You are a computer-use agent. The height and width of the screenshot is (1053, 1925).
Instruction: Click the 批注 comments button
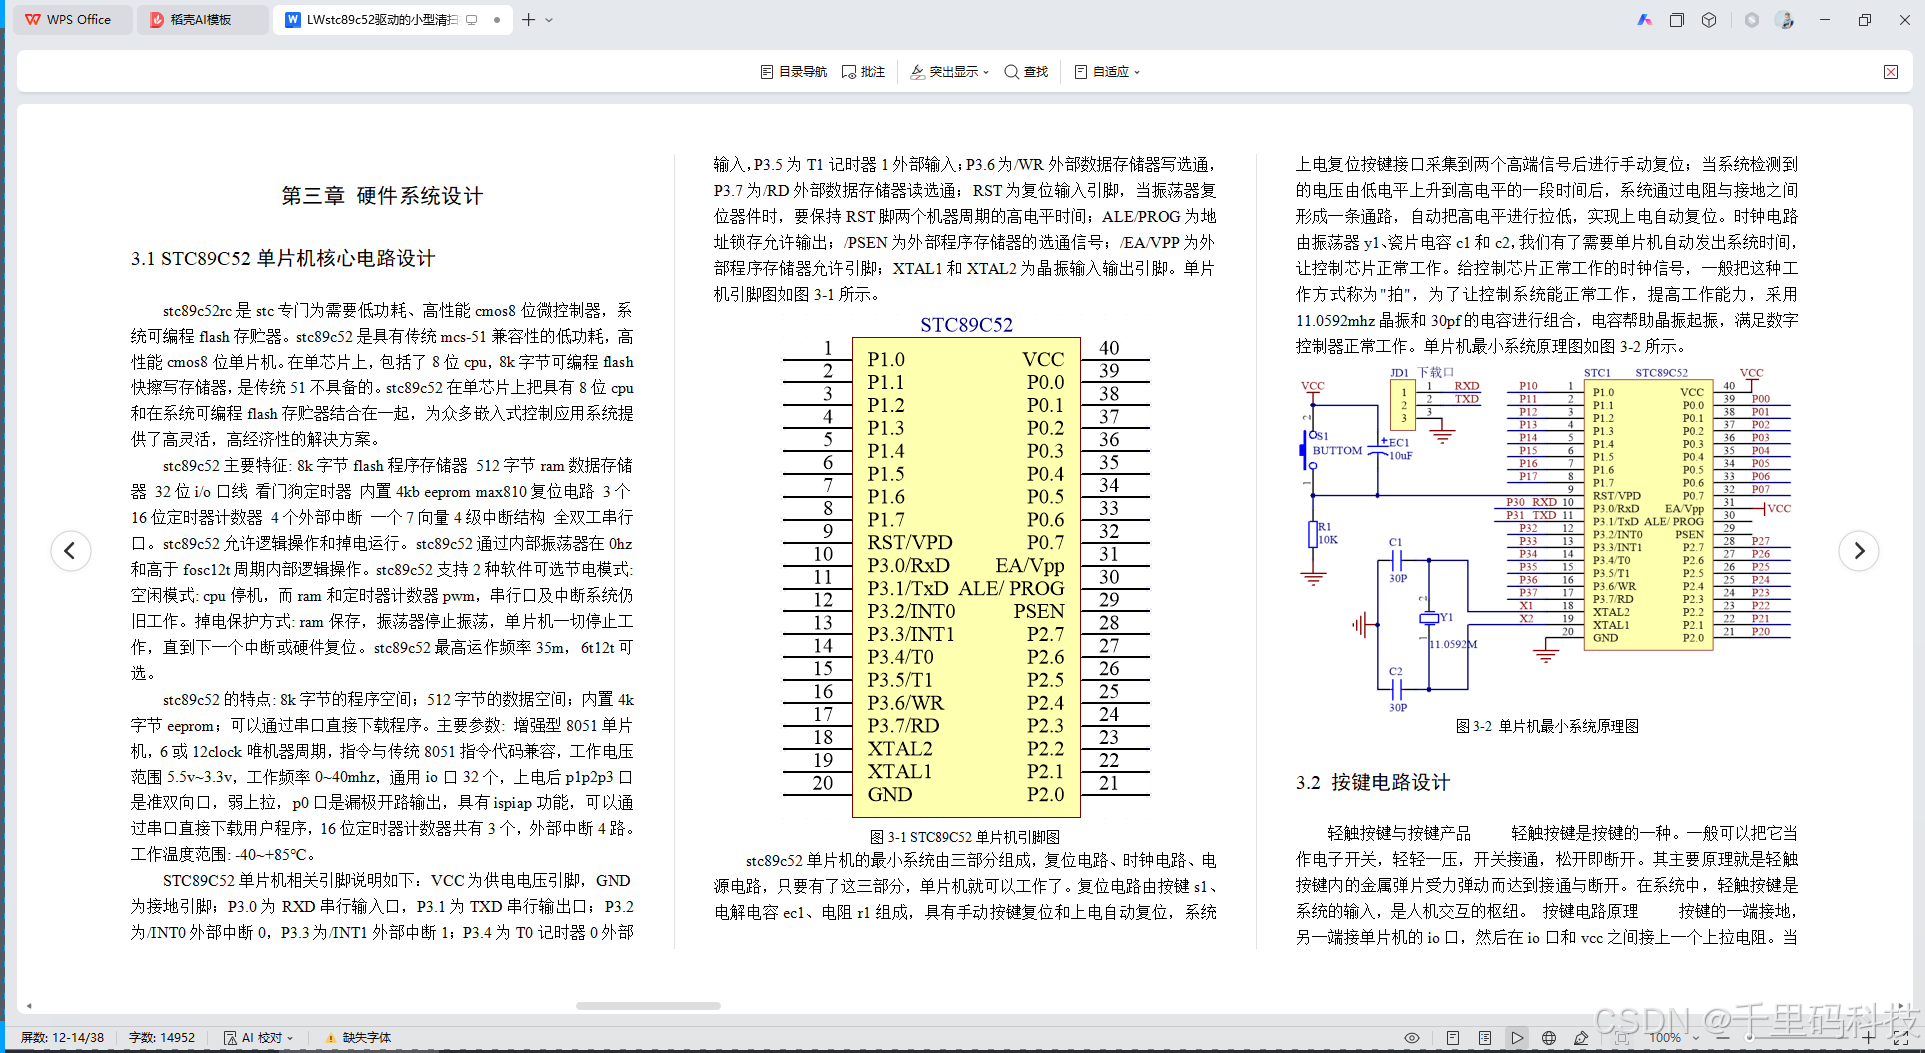[864, 72]
